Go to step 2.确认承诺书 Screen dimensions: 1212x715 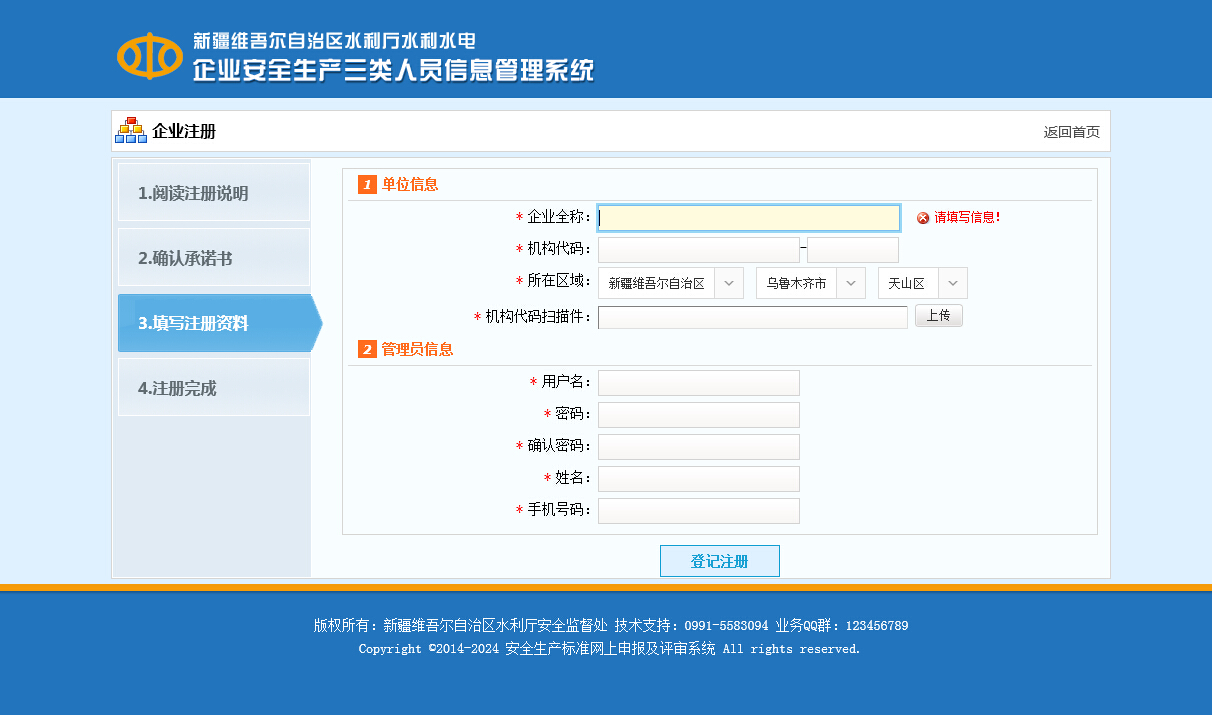[213, 258]
